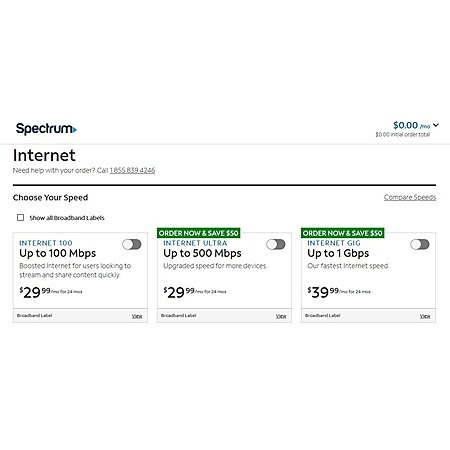Screen dimensions: 450x450
Task: Click the Internet Ultra save $50 banner
Action: [199, 233]
